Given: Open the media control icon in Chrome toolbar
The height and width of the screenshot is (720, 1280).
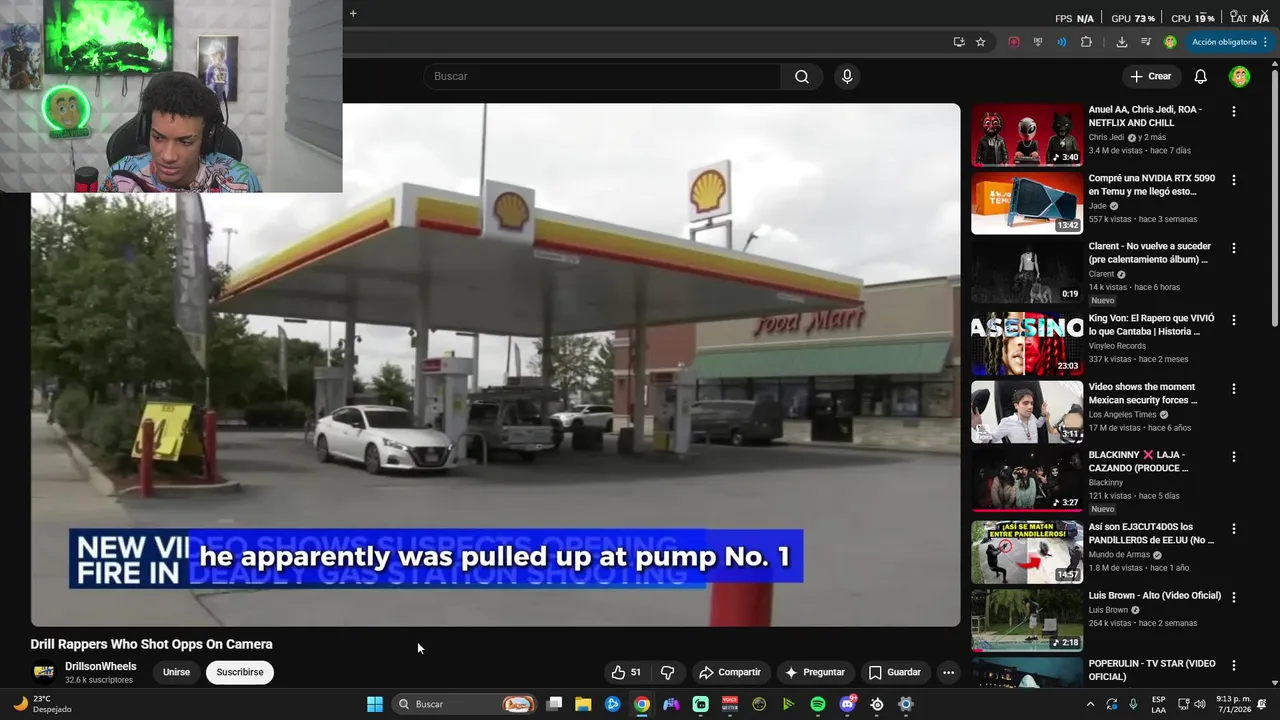Looking at the screenshot, I should coord(1146,42).
